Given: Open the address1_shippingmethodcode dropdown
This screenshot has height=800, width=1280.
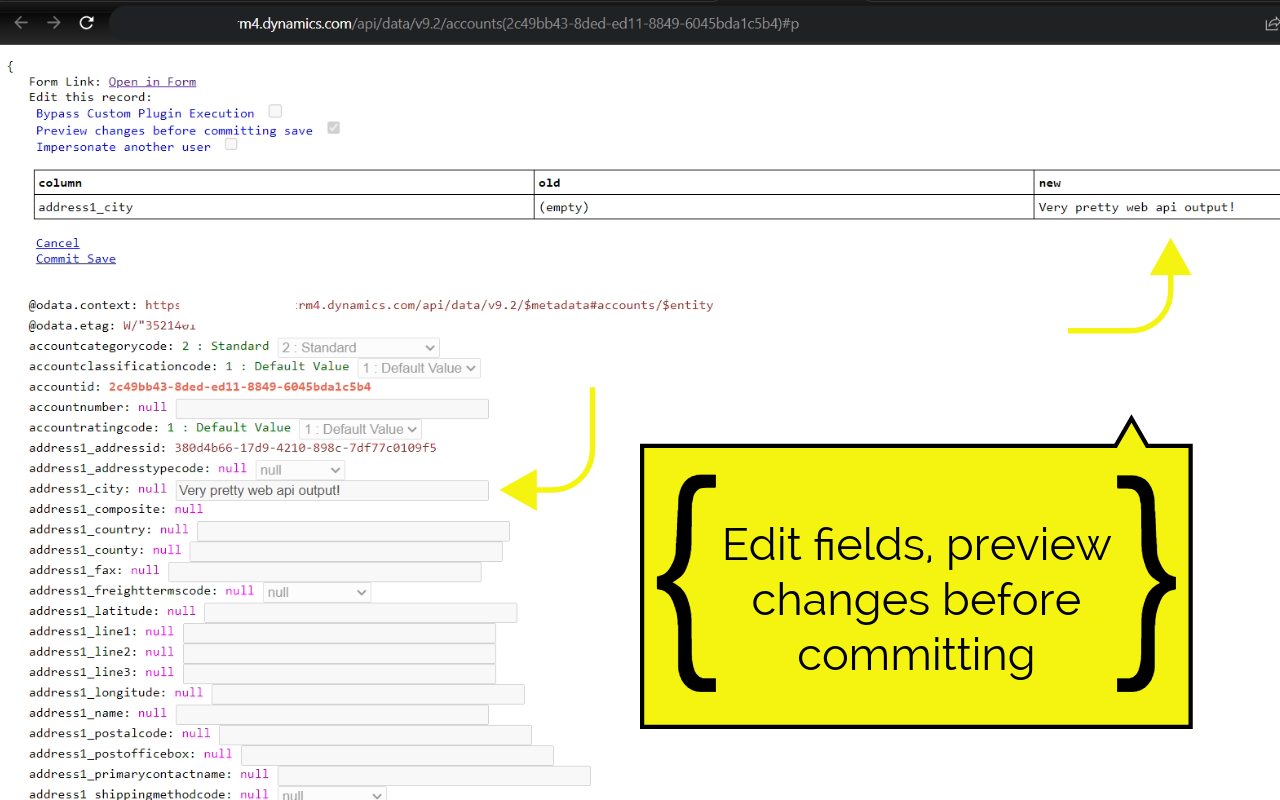Looking at the screenshot, I should click(332, 795).
